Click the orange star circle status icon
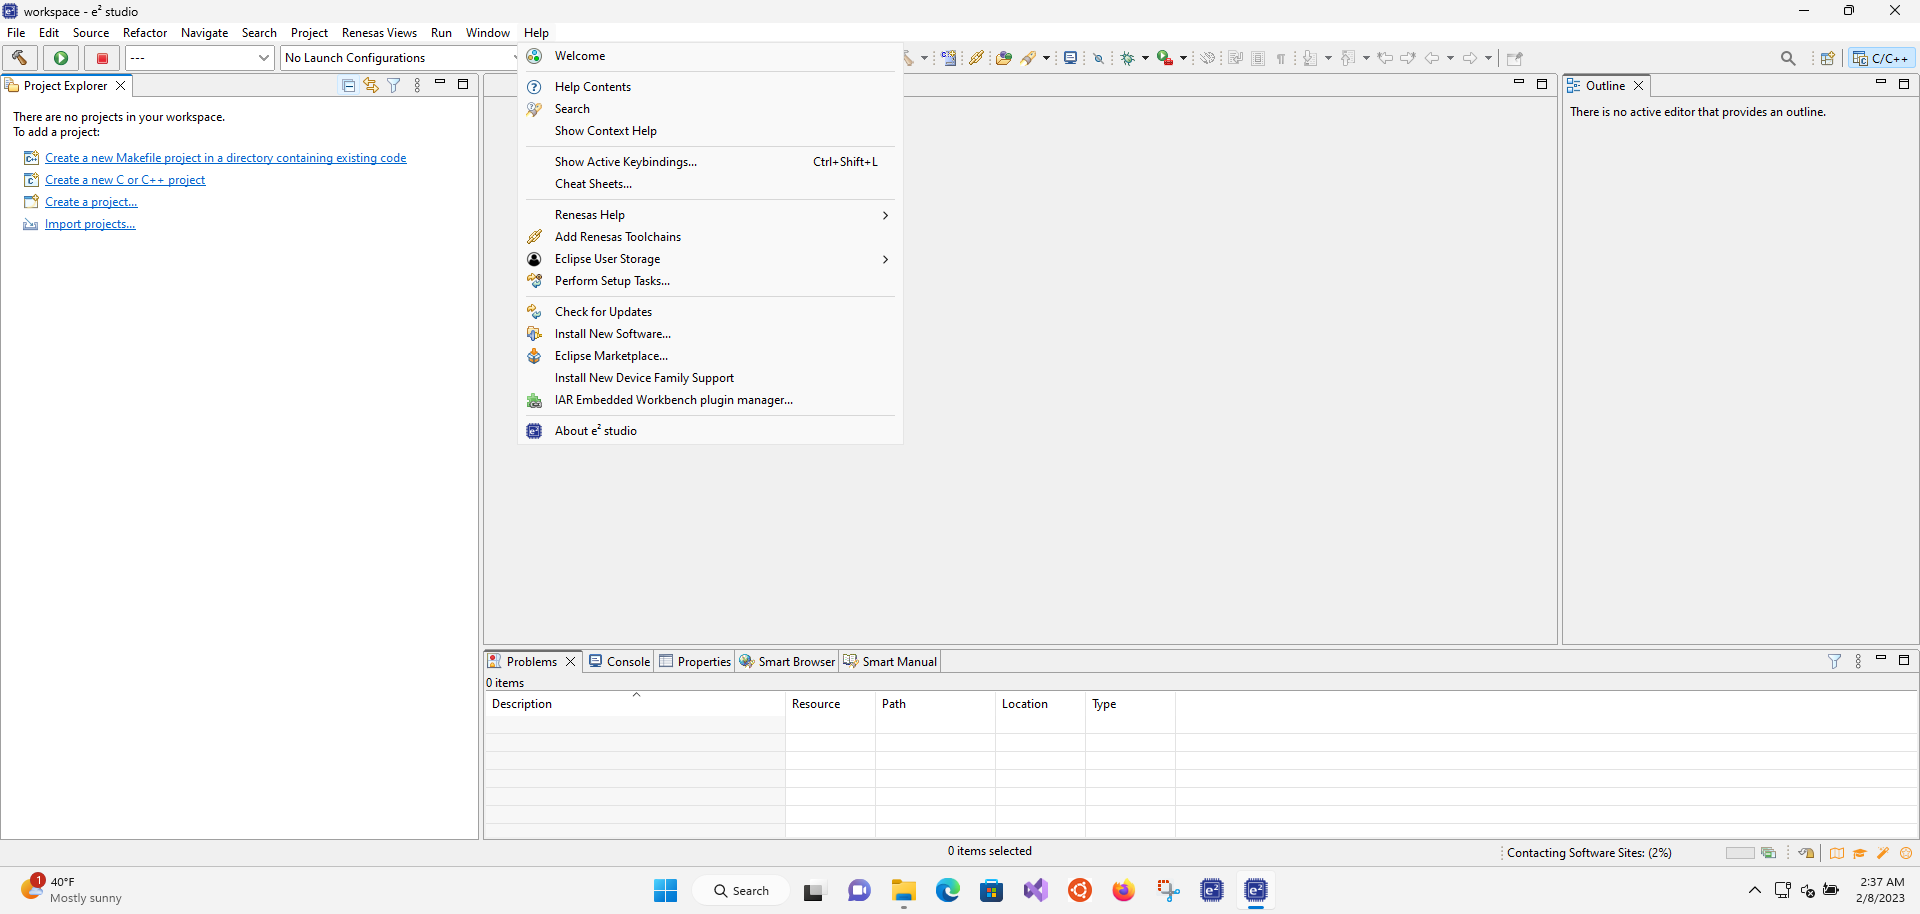This screenshot has width=1920, height=914. [1906, 853]
